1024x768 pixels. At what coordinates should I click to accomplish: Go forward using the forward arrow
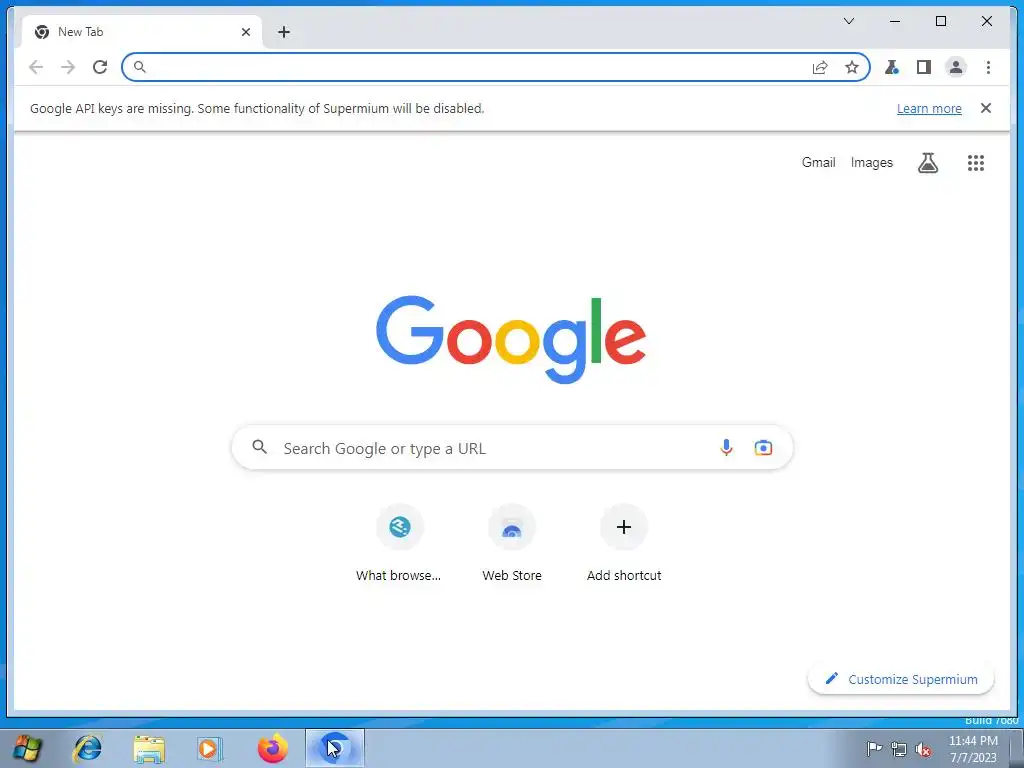point(68,67)
